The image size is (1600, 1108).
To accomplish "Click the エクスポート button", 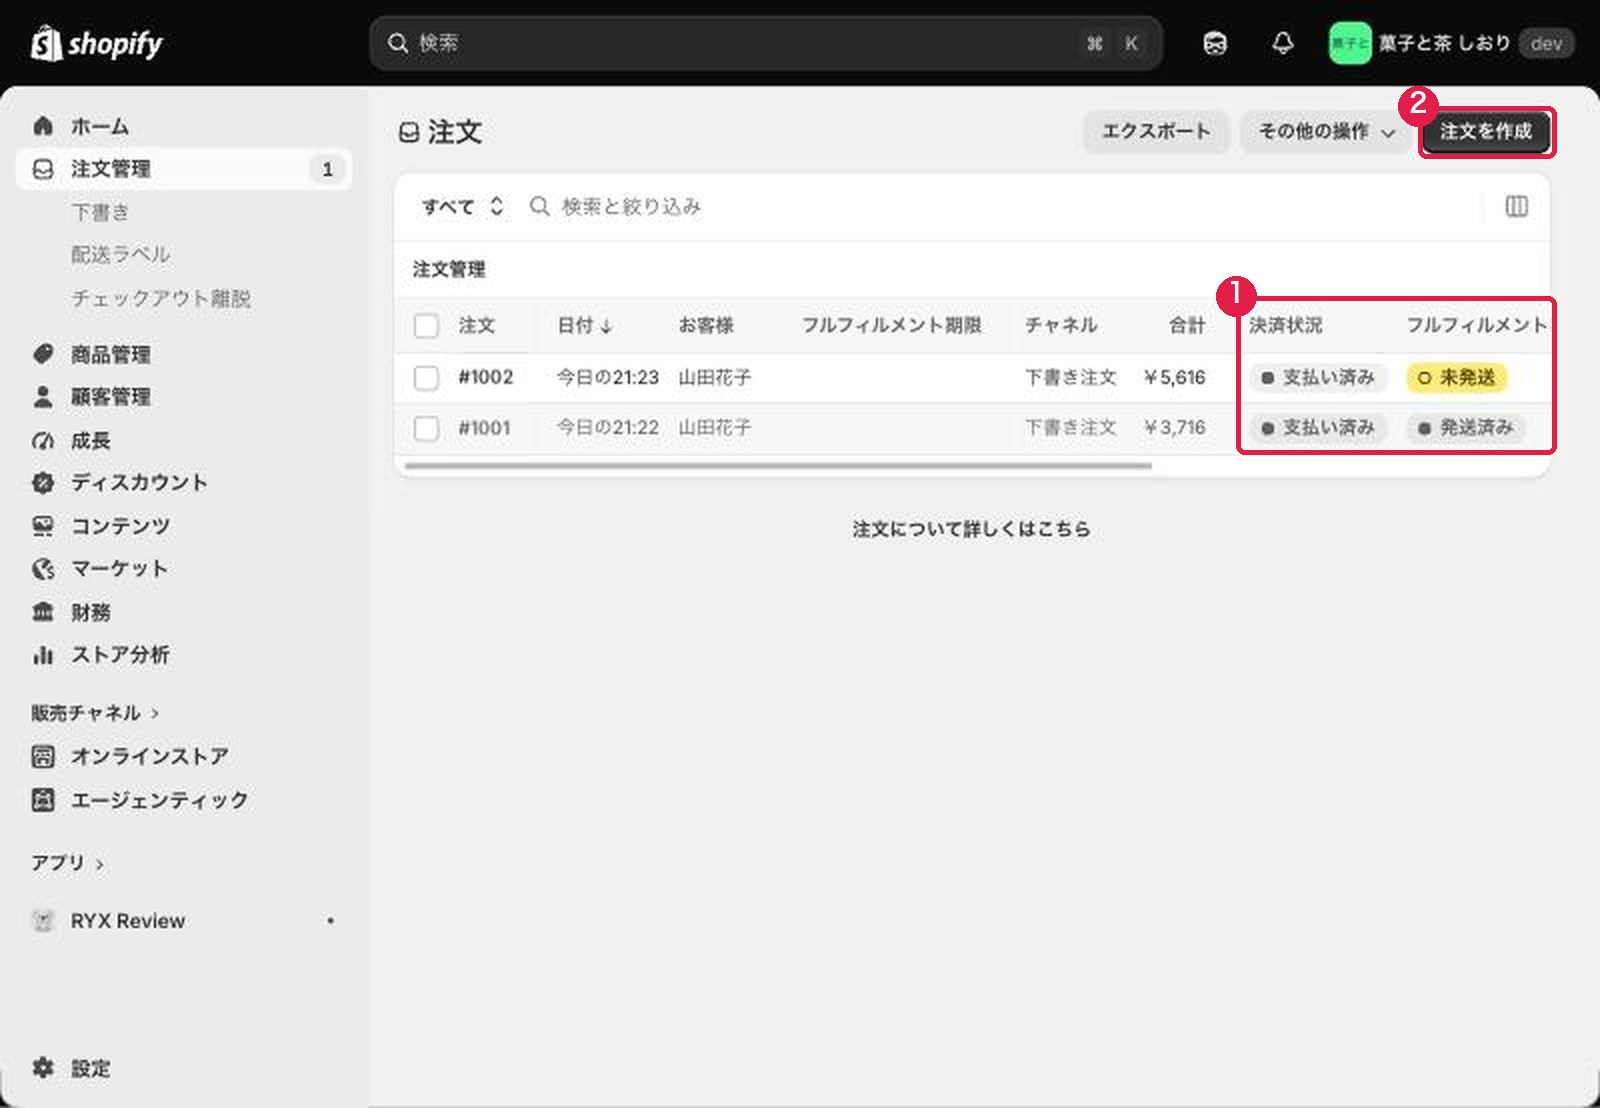I will click(1156, 132).
